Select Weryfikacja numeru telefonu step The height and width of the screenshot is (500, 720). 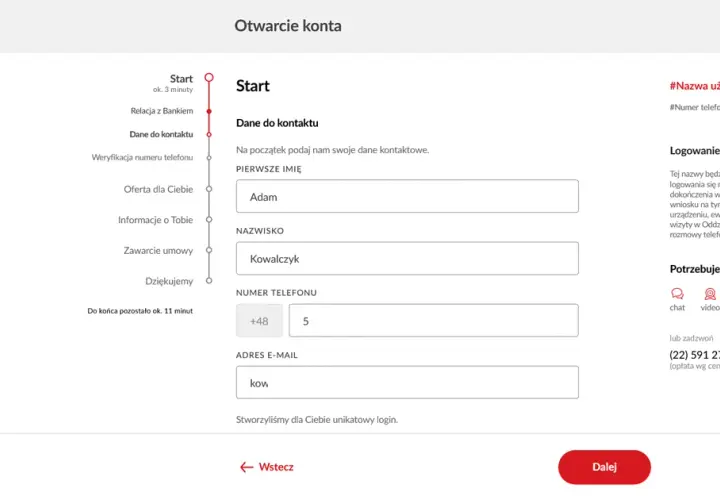coord(142,157)
